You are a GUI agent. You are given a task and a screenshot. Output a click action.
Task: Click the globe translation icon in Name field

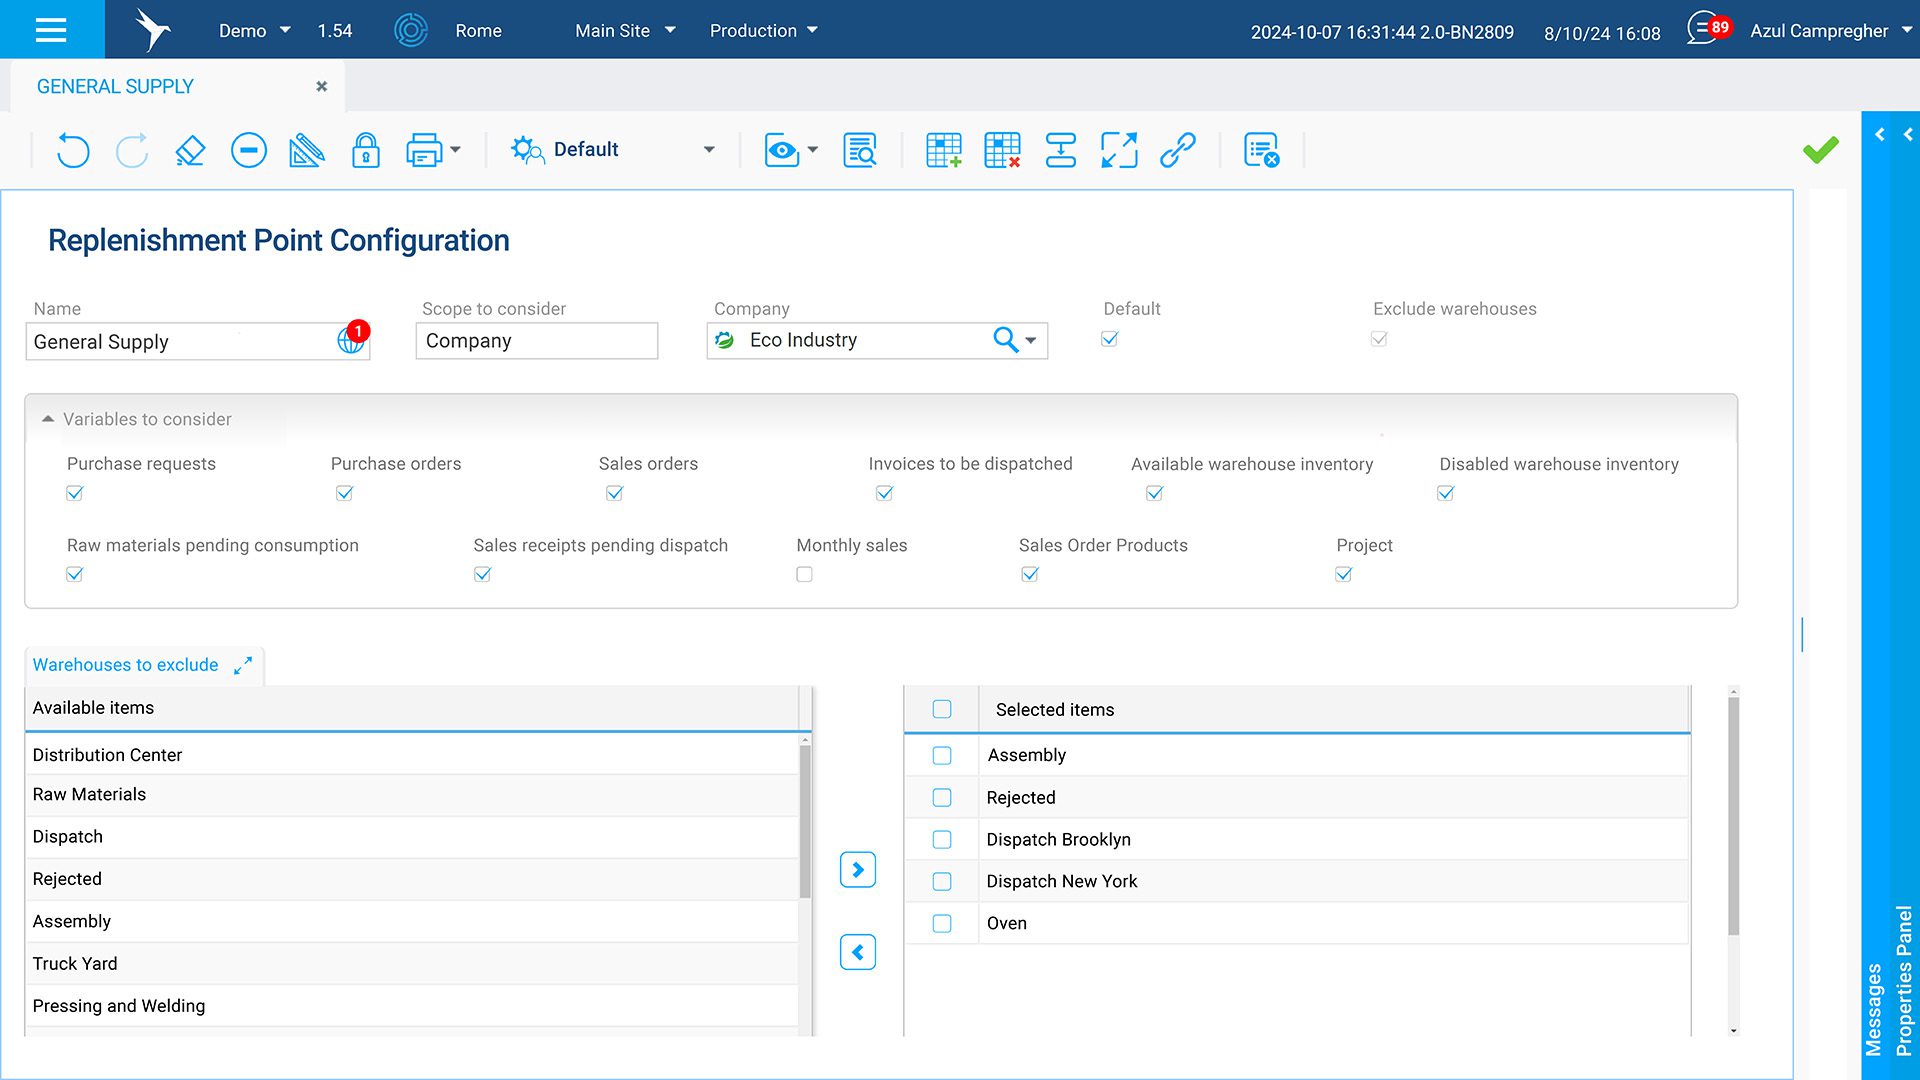pos(349,341)
